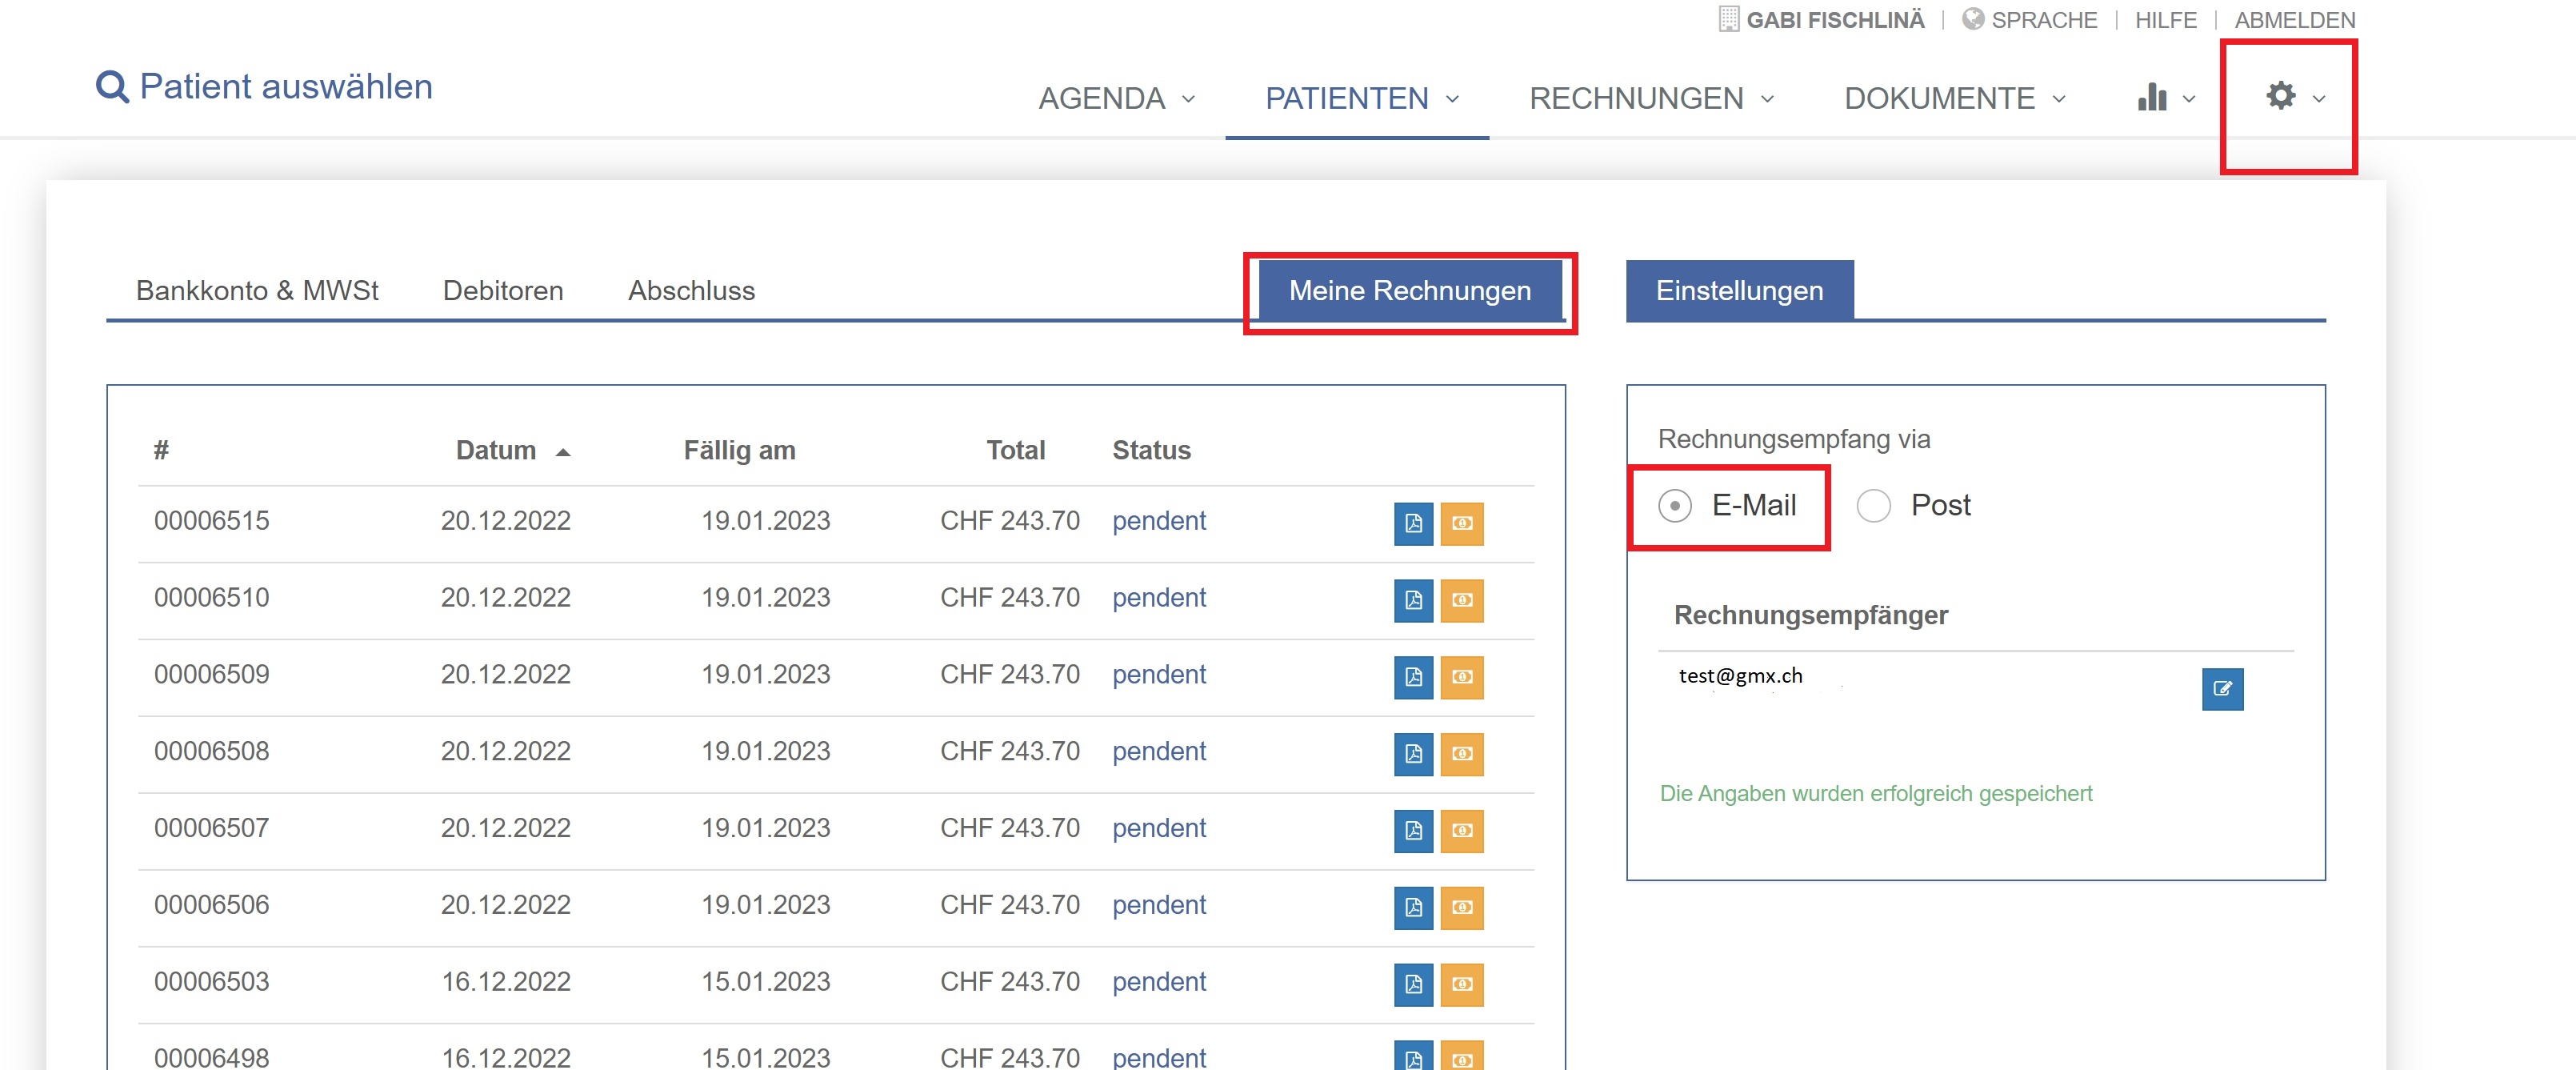
Task: Open PDF icon for invoice 00006509
Action: tap(1413, 677)
